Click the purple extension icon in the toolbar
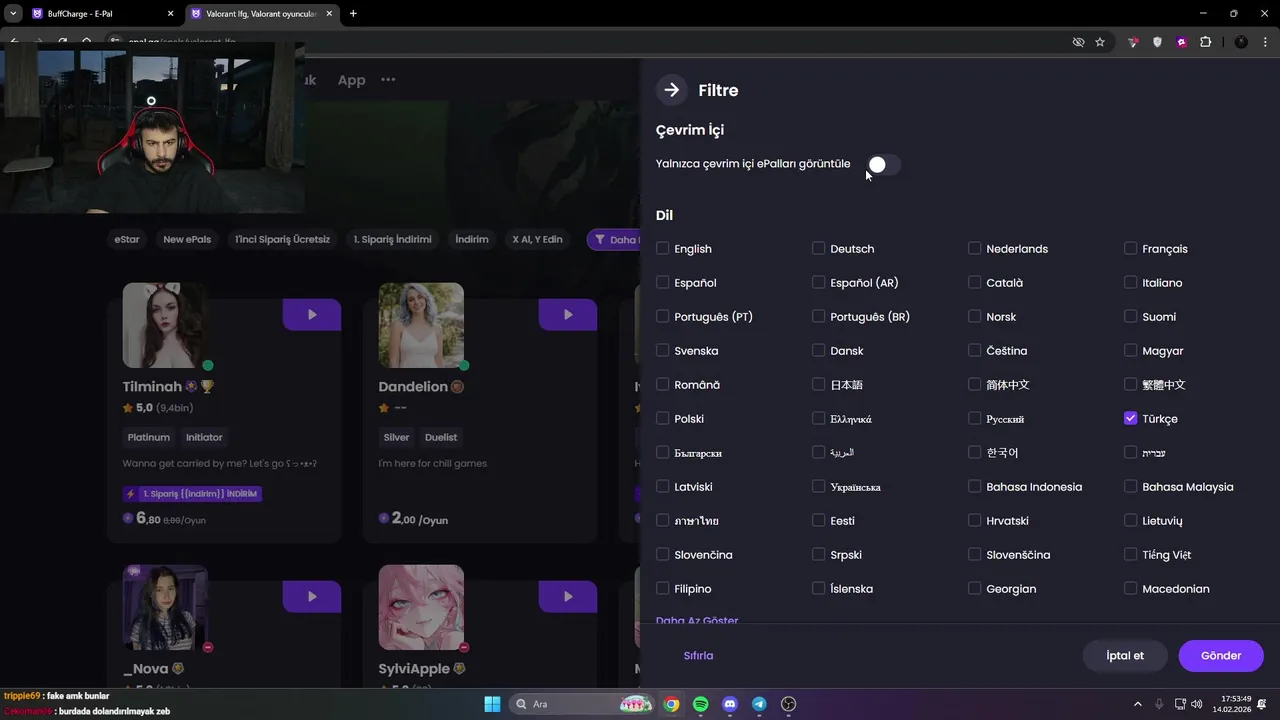The width and height of the screenshot is (1280, 720). tap(1182, 42)
